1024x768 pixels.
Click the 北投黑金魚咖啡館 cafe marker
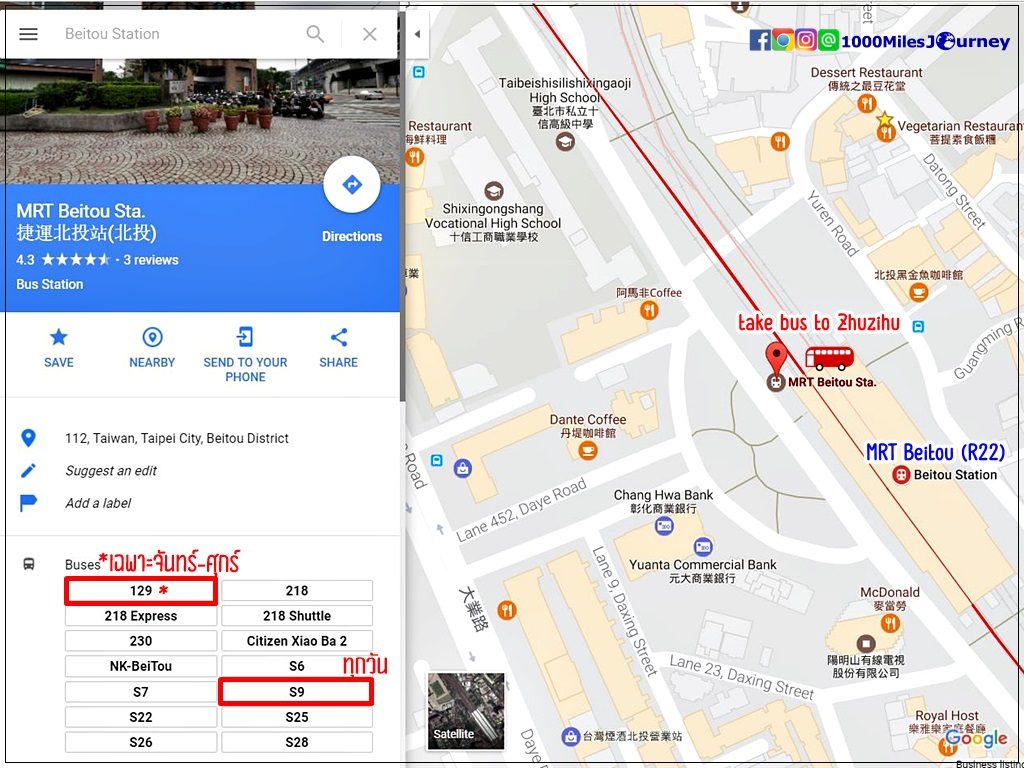click(918, 293)
